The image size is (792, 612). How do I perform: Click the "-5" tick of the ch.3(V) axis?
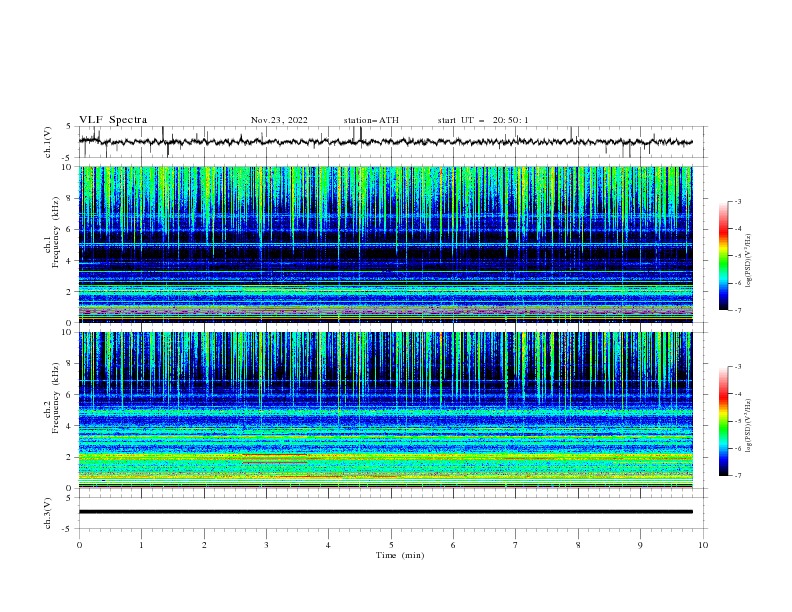click(68, 529)
